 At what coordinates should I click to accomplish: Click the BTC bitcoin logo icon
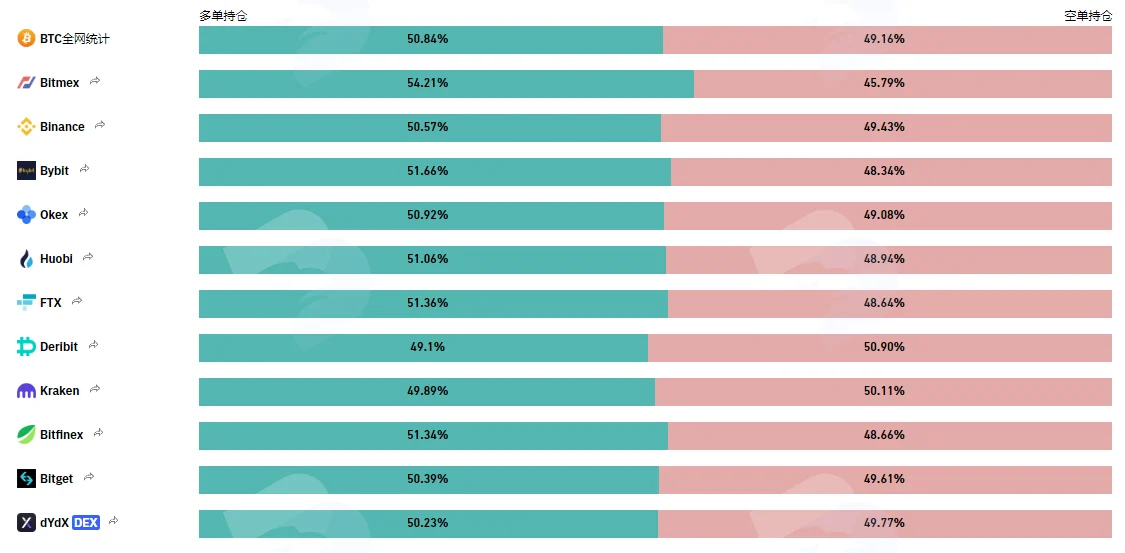point(27,39)
